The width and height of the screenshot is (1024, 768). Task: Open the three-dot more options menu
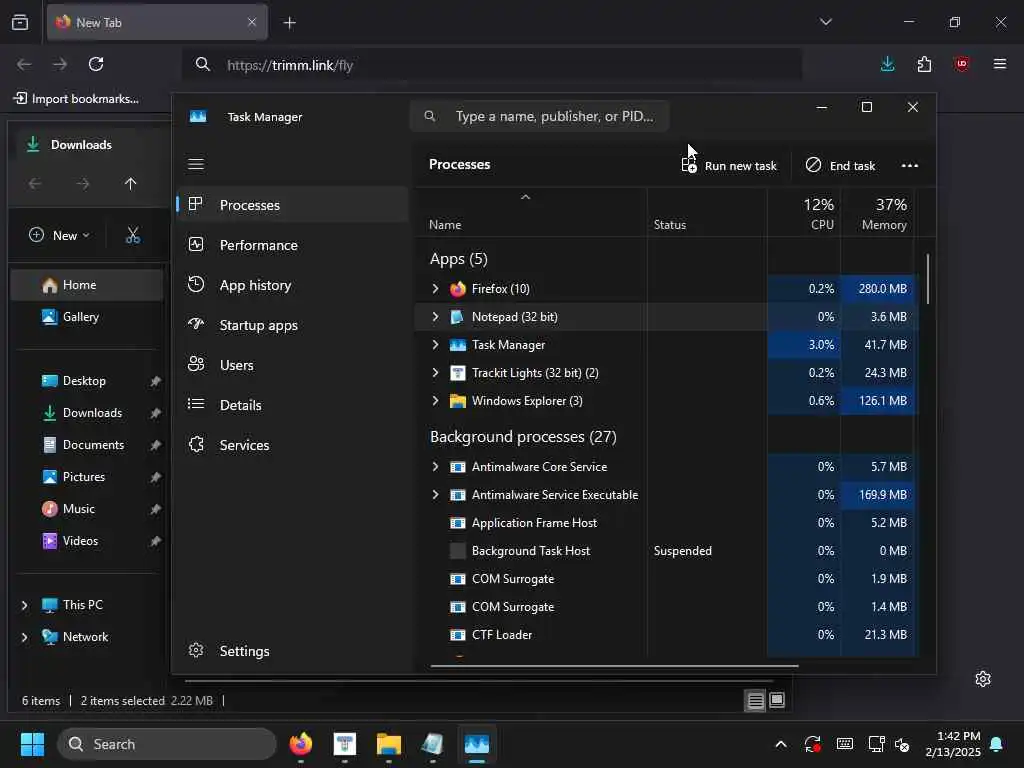pyautogui.click(x=909, y=165)
